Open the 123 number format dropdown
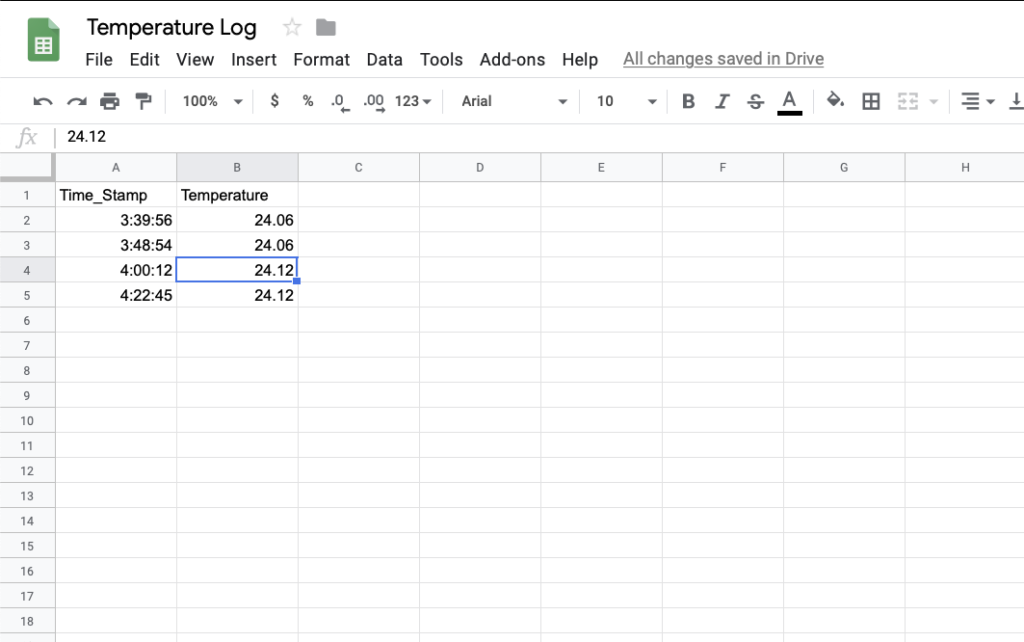 tap(413, 101)
